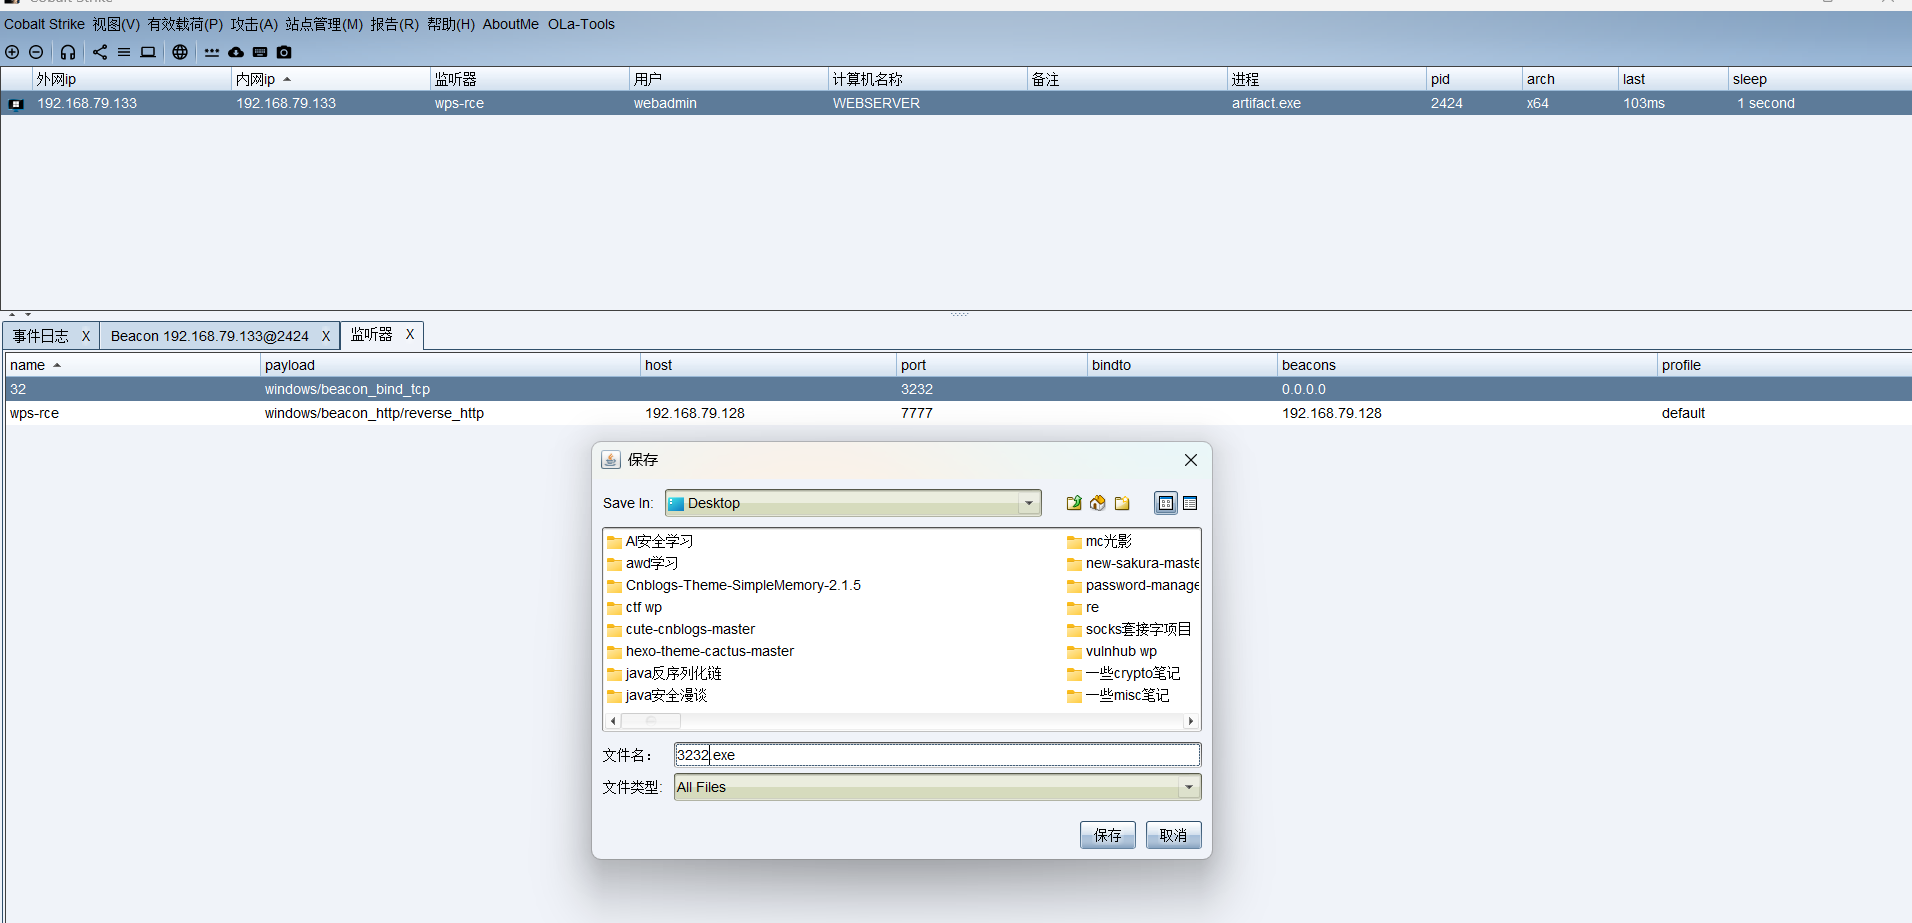Sort sessions by sleep column header
The width and height of the screenshot is (1912, 923).
[x=1820, y=79]
